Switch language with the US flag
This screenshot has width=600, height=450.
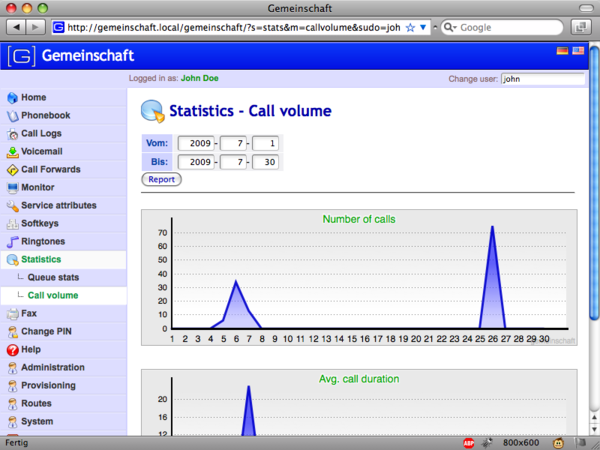(x=578, y=51)
